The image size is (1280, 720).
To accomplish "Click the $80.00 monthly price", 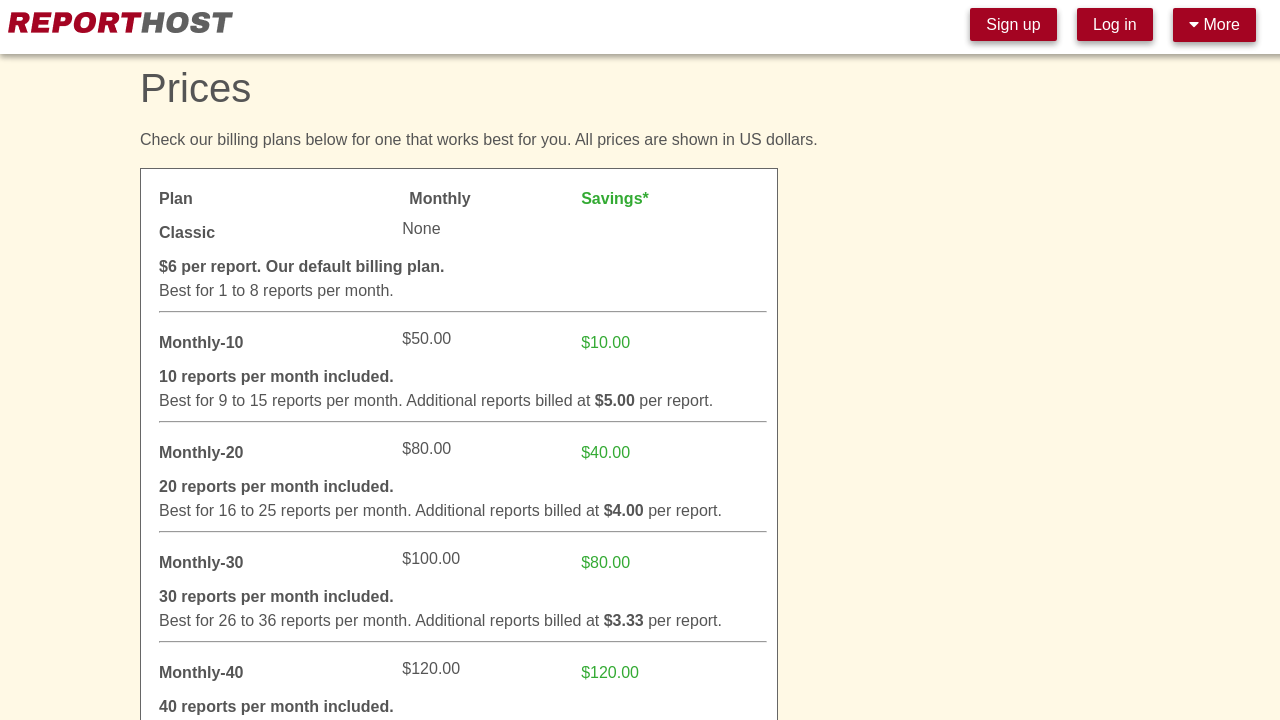I will [426, 449].
